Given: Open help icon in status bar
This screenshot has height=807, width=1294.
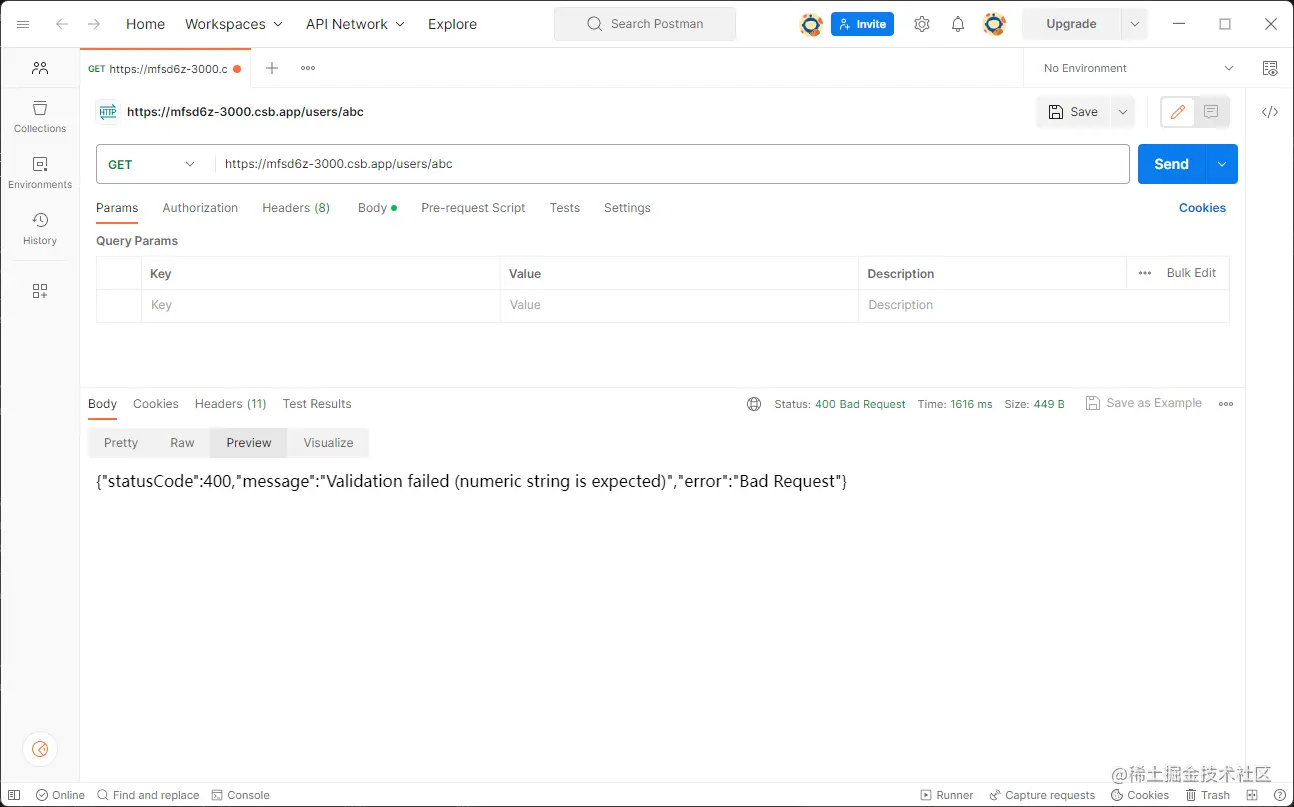Looking at the screenshot, I should (x=1280, y=795).
